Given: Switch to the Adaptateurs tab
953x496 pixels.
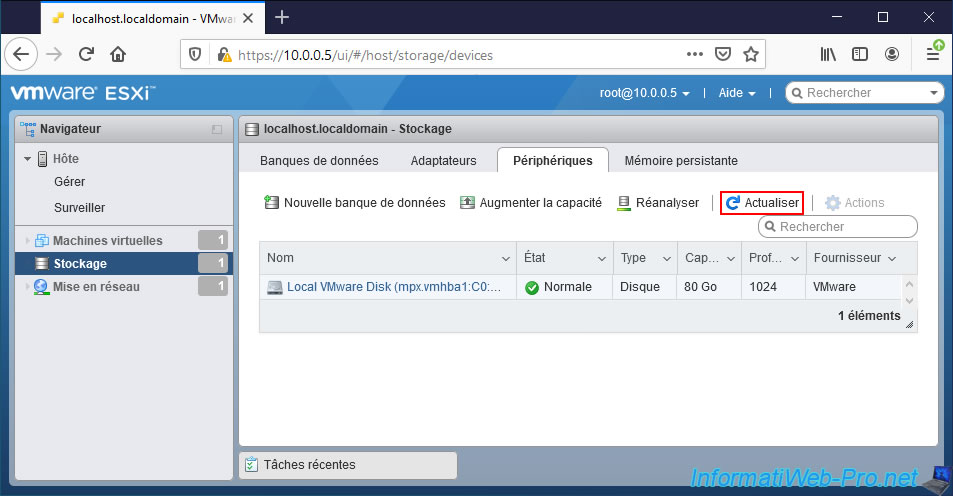Looking at the screenshot, I should coord(444,160).
